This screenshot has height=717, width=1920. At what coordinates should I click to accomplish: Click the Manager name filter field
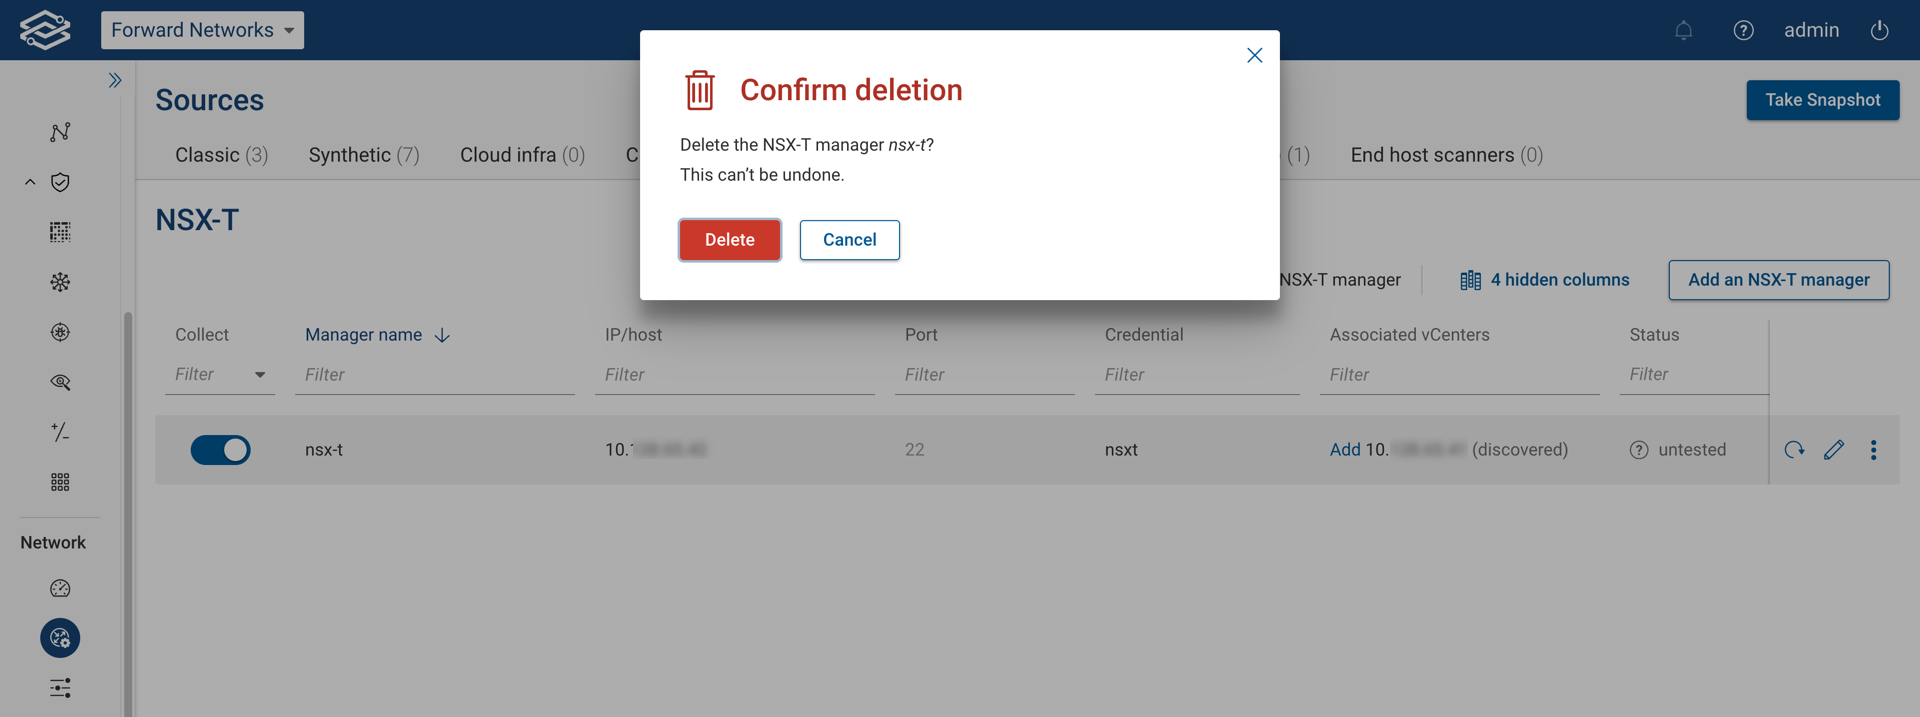[435, 375]
